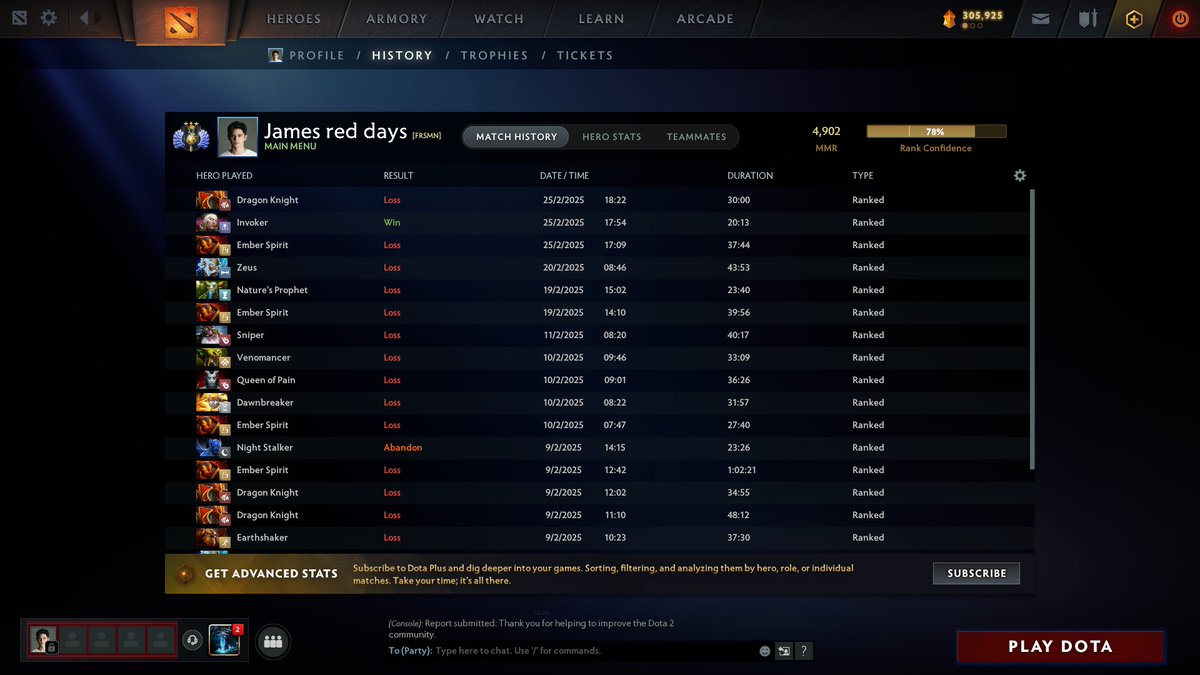
Task: Click the James red days profile picture
Action: pyautogui.click(x=238, y=137)
